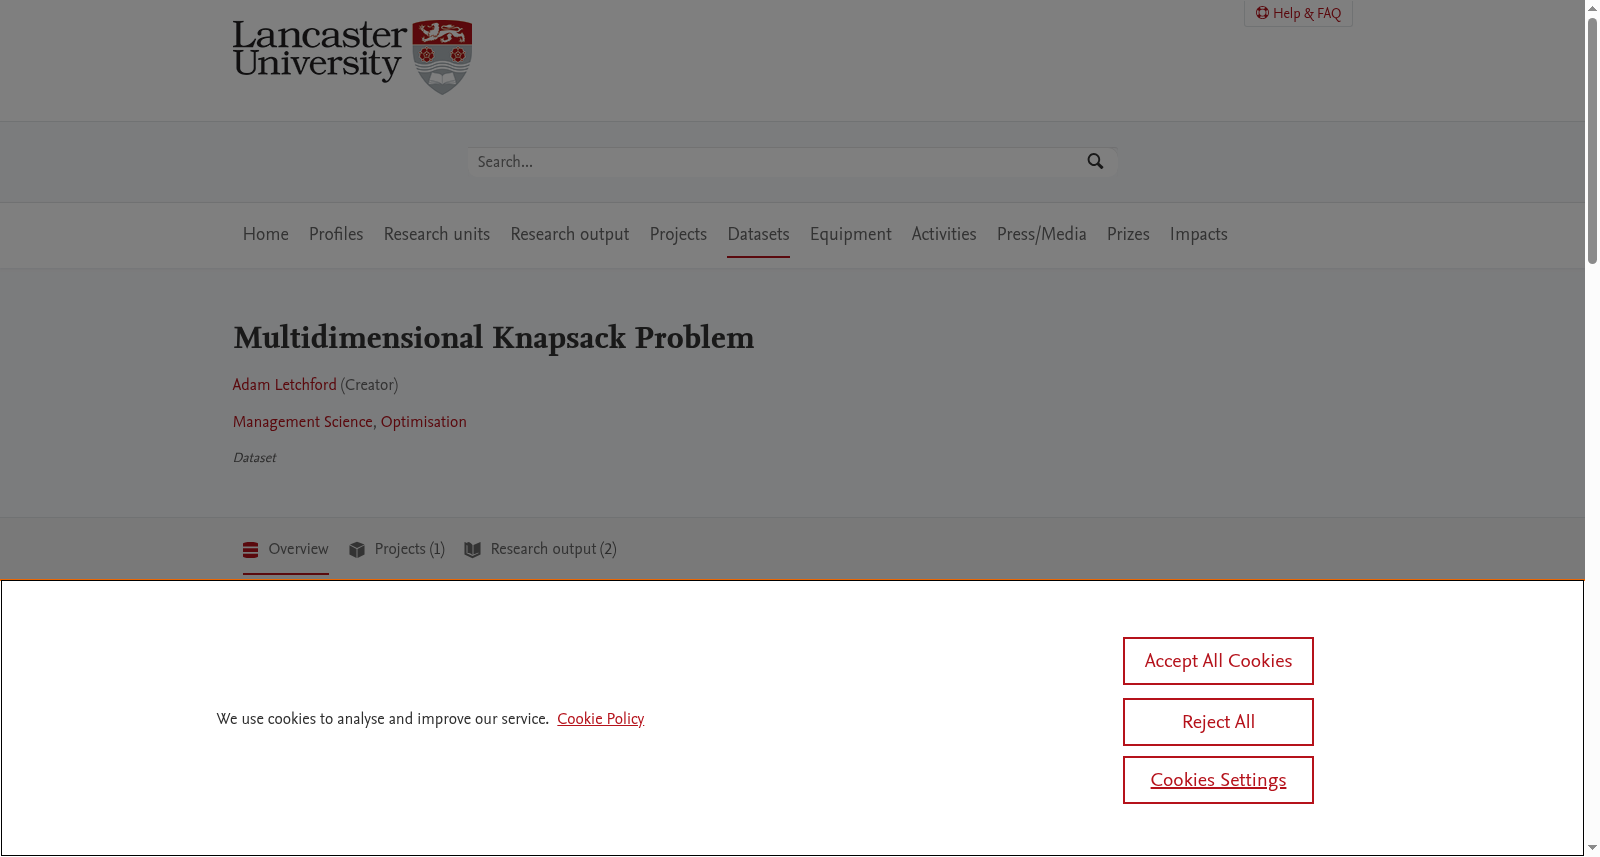Open the Activities menu item
The image size is (1600, 857).
944,234
